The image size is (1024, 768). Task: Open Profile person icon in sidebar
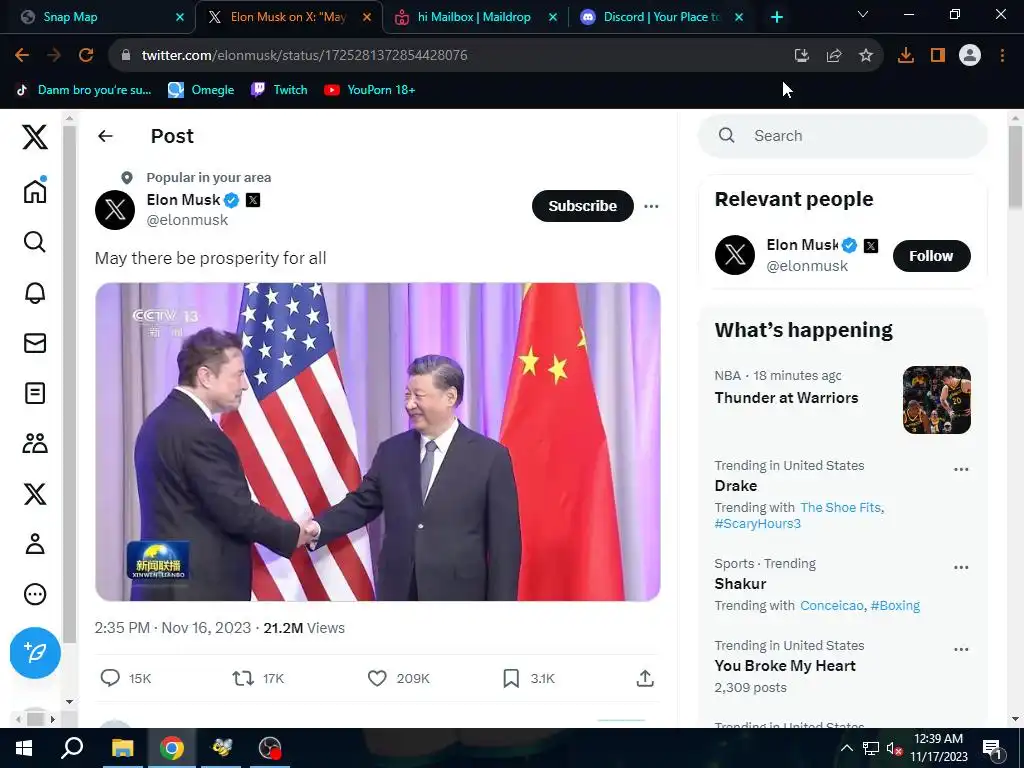[35, 544]
